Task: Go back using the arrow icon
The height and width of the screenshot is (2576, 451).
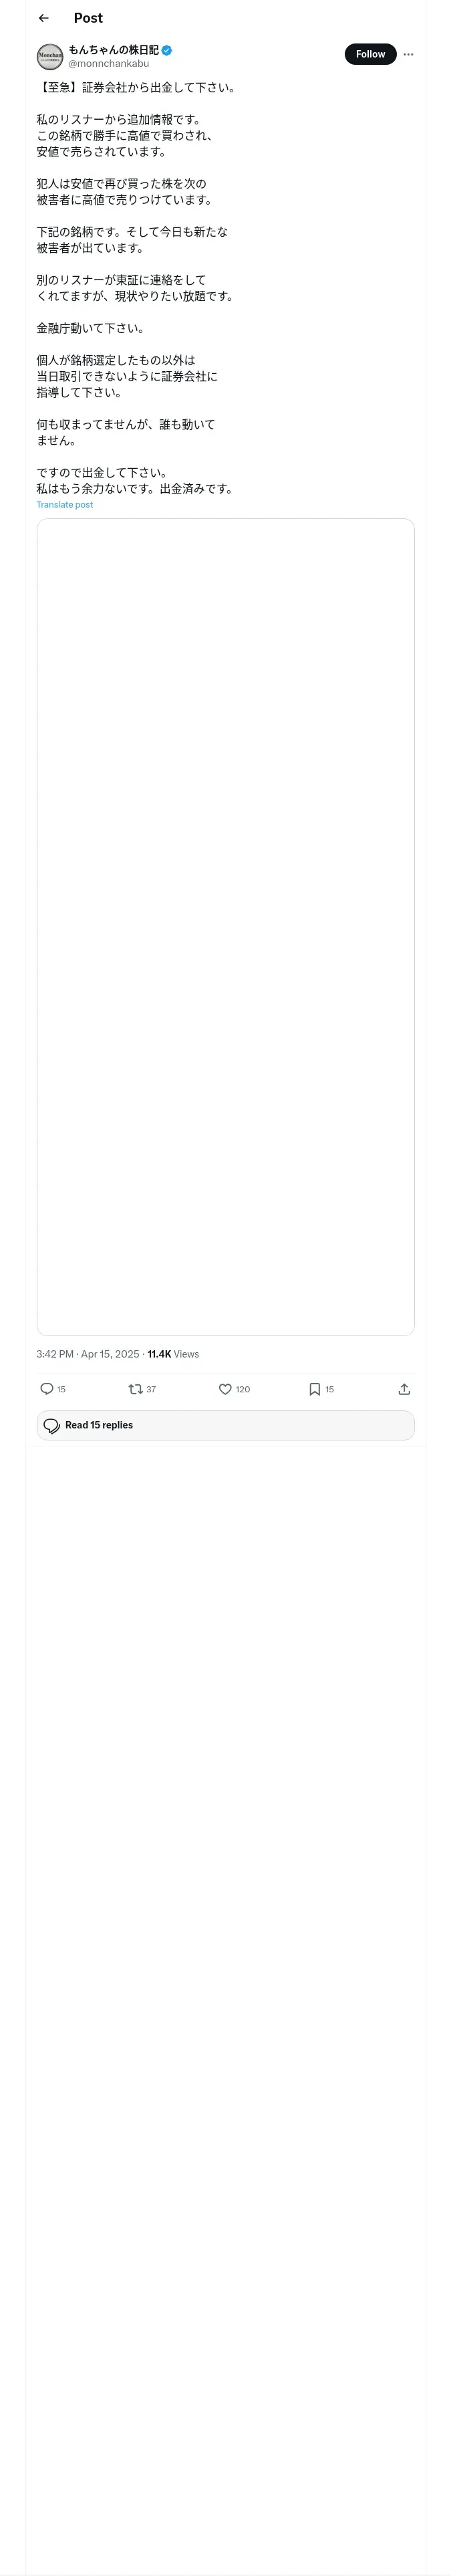Action: point(43,18)
